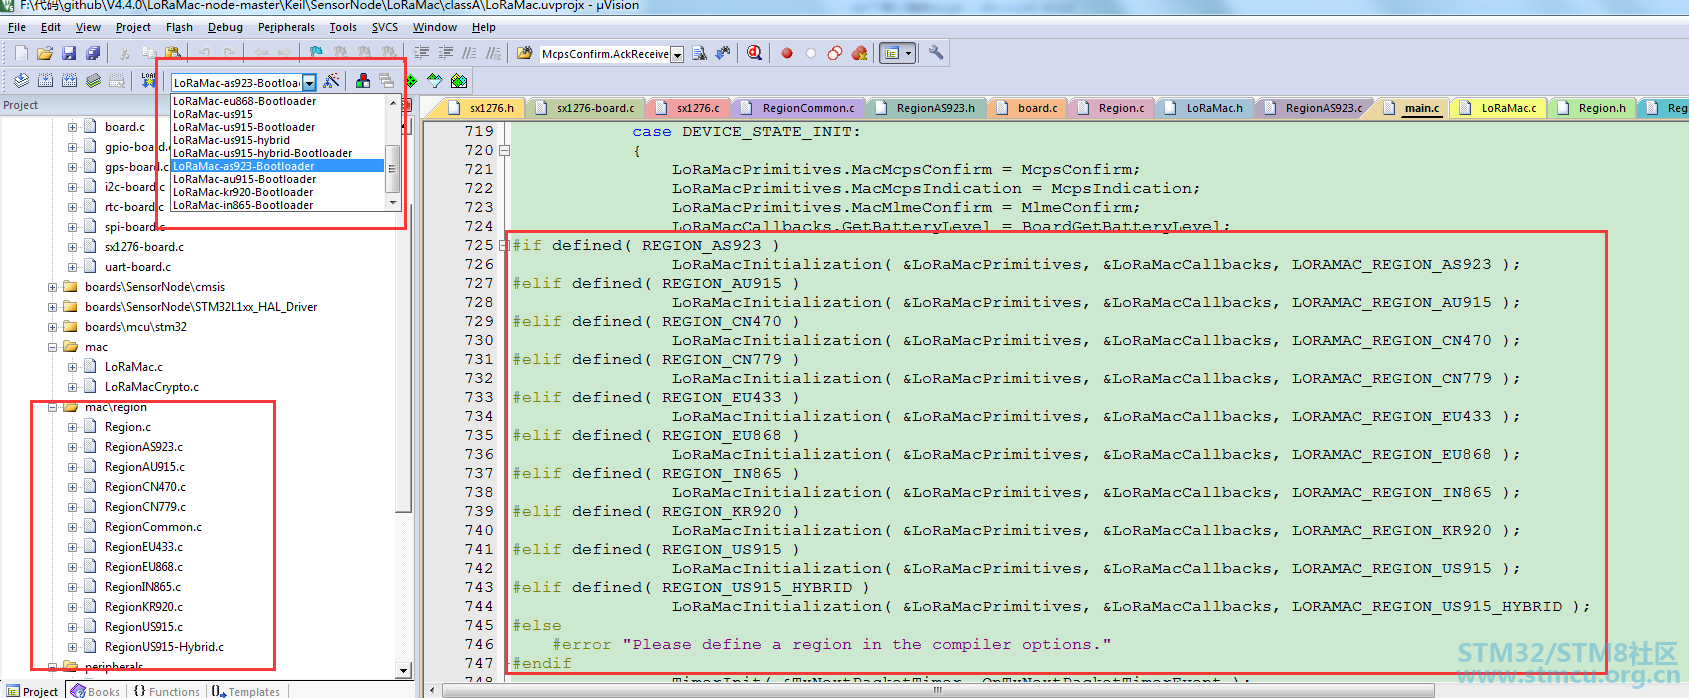Viewport: 1689px width, 698px height.
Task: Open the Peripherals menu
Action: (x=286, y=27)
